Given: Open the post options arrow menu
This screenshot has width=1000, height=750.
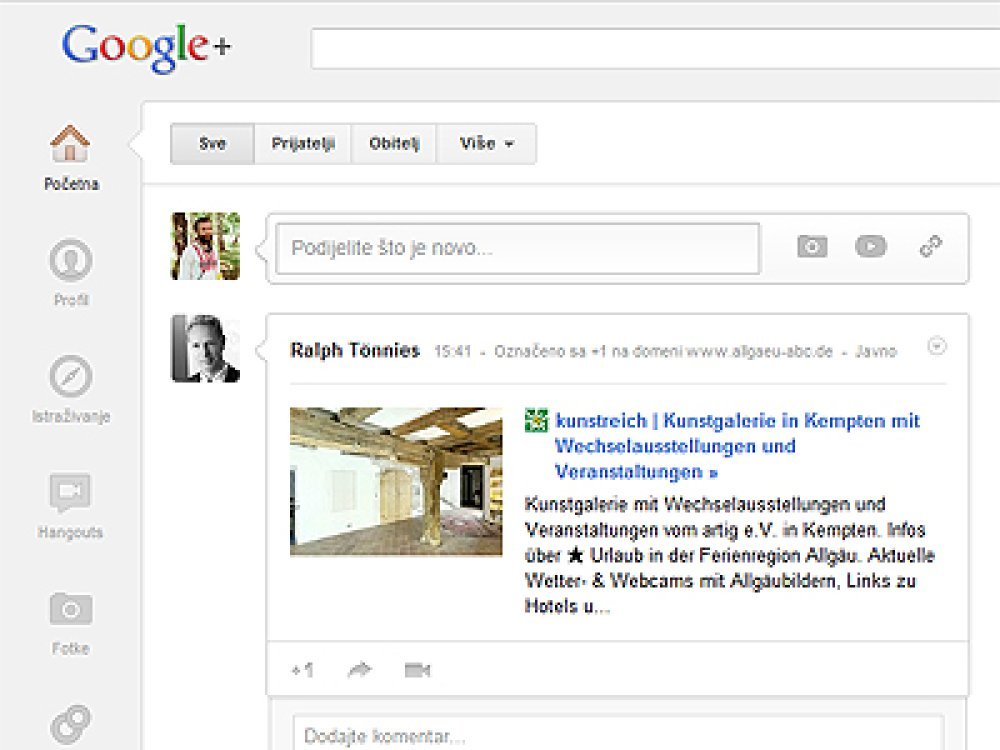Looking at the screenshot, I should [x=937, y=347].
